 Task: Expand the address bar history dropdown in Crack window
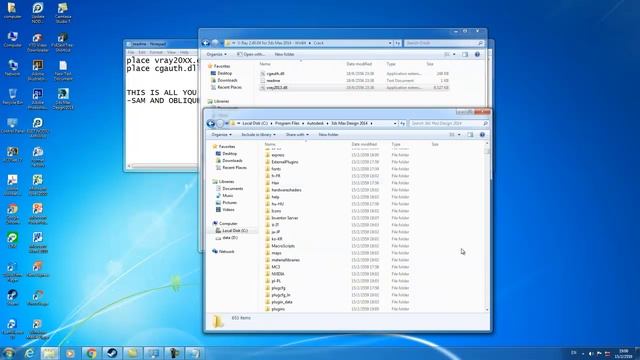coord(390,43)
